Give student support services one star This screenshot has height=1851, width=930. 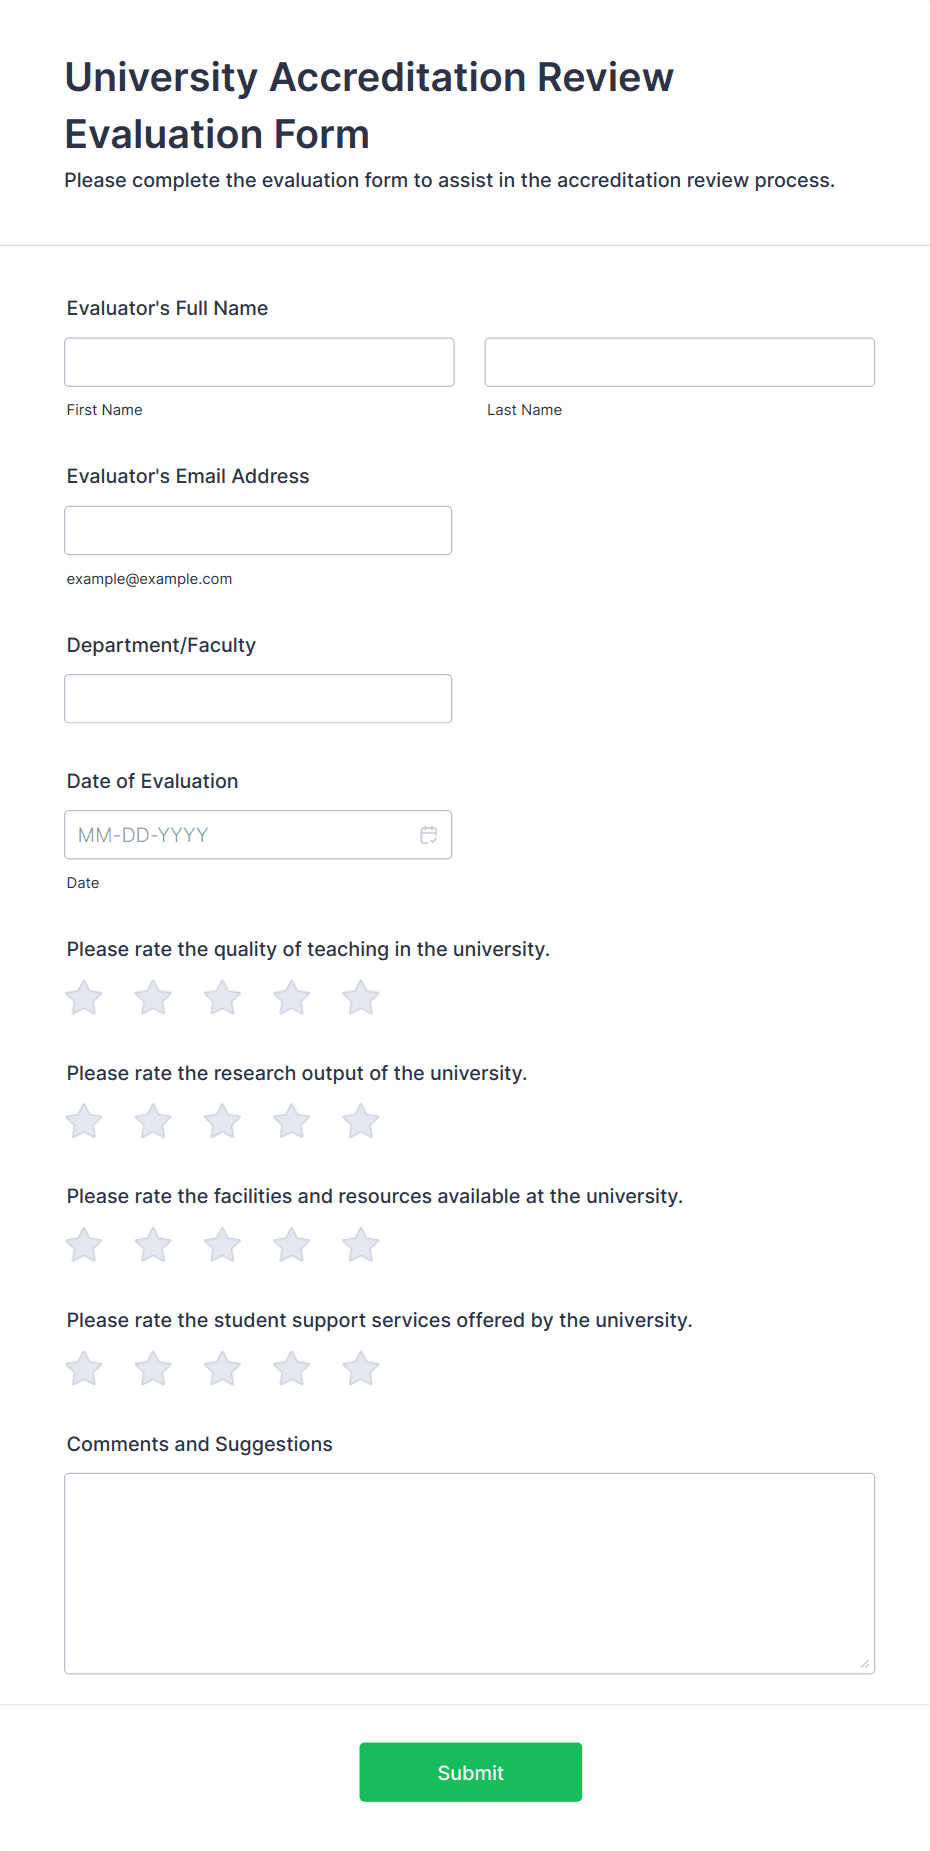[83, 1368]
